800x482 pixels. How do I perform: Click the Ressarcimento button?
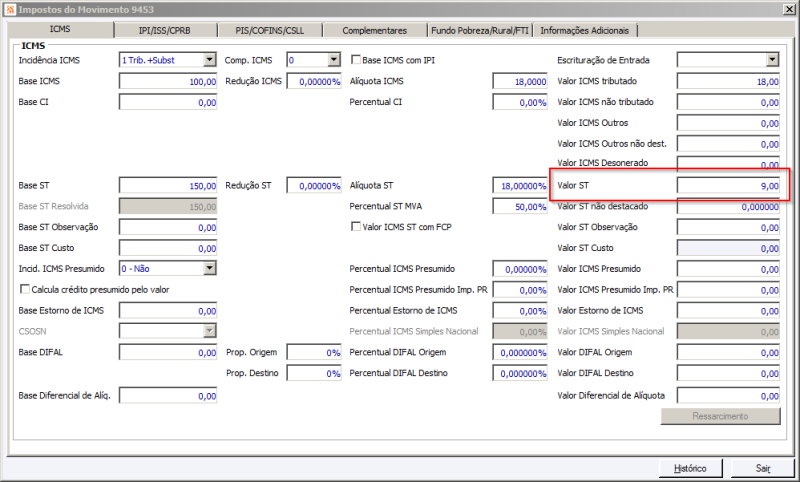pos(720,416)
